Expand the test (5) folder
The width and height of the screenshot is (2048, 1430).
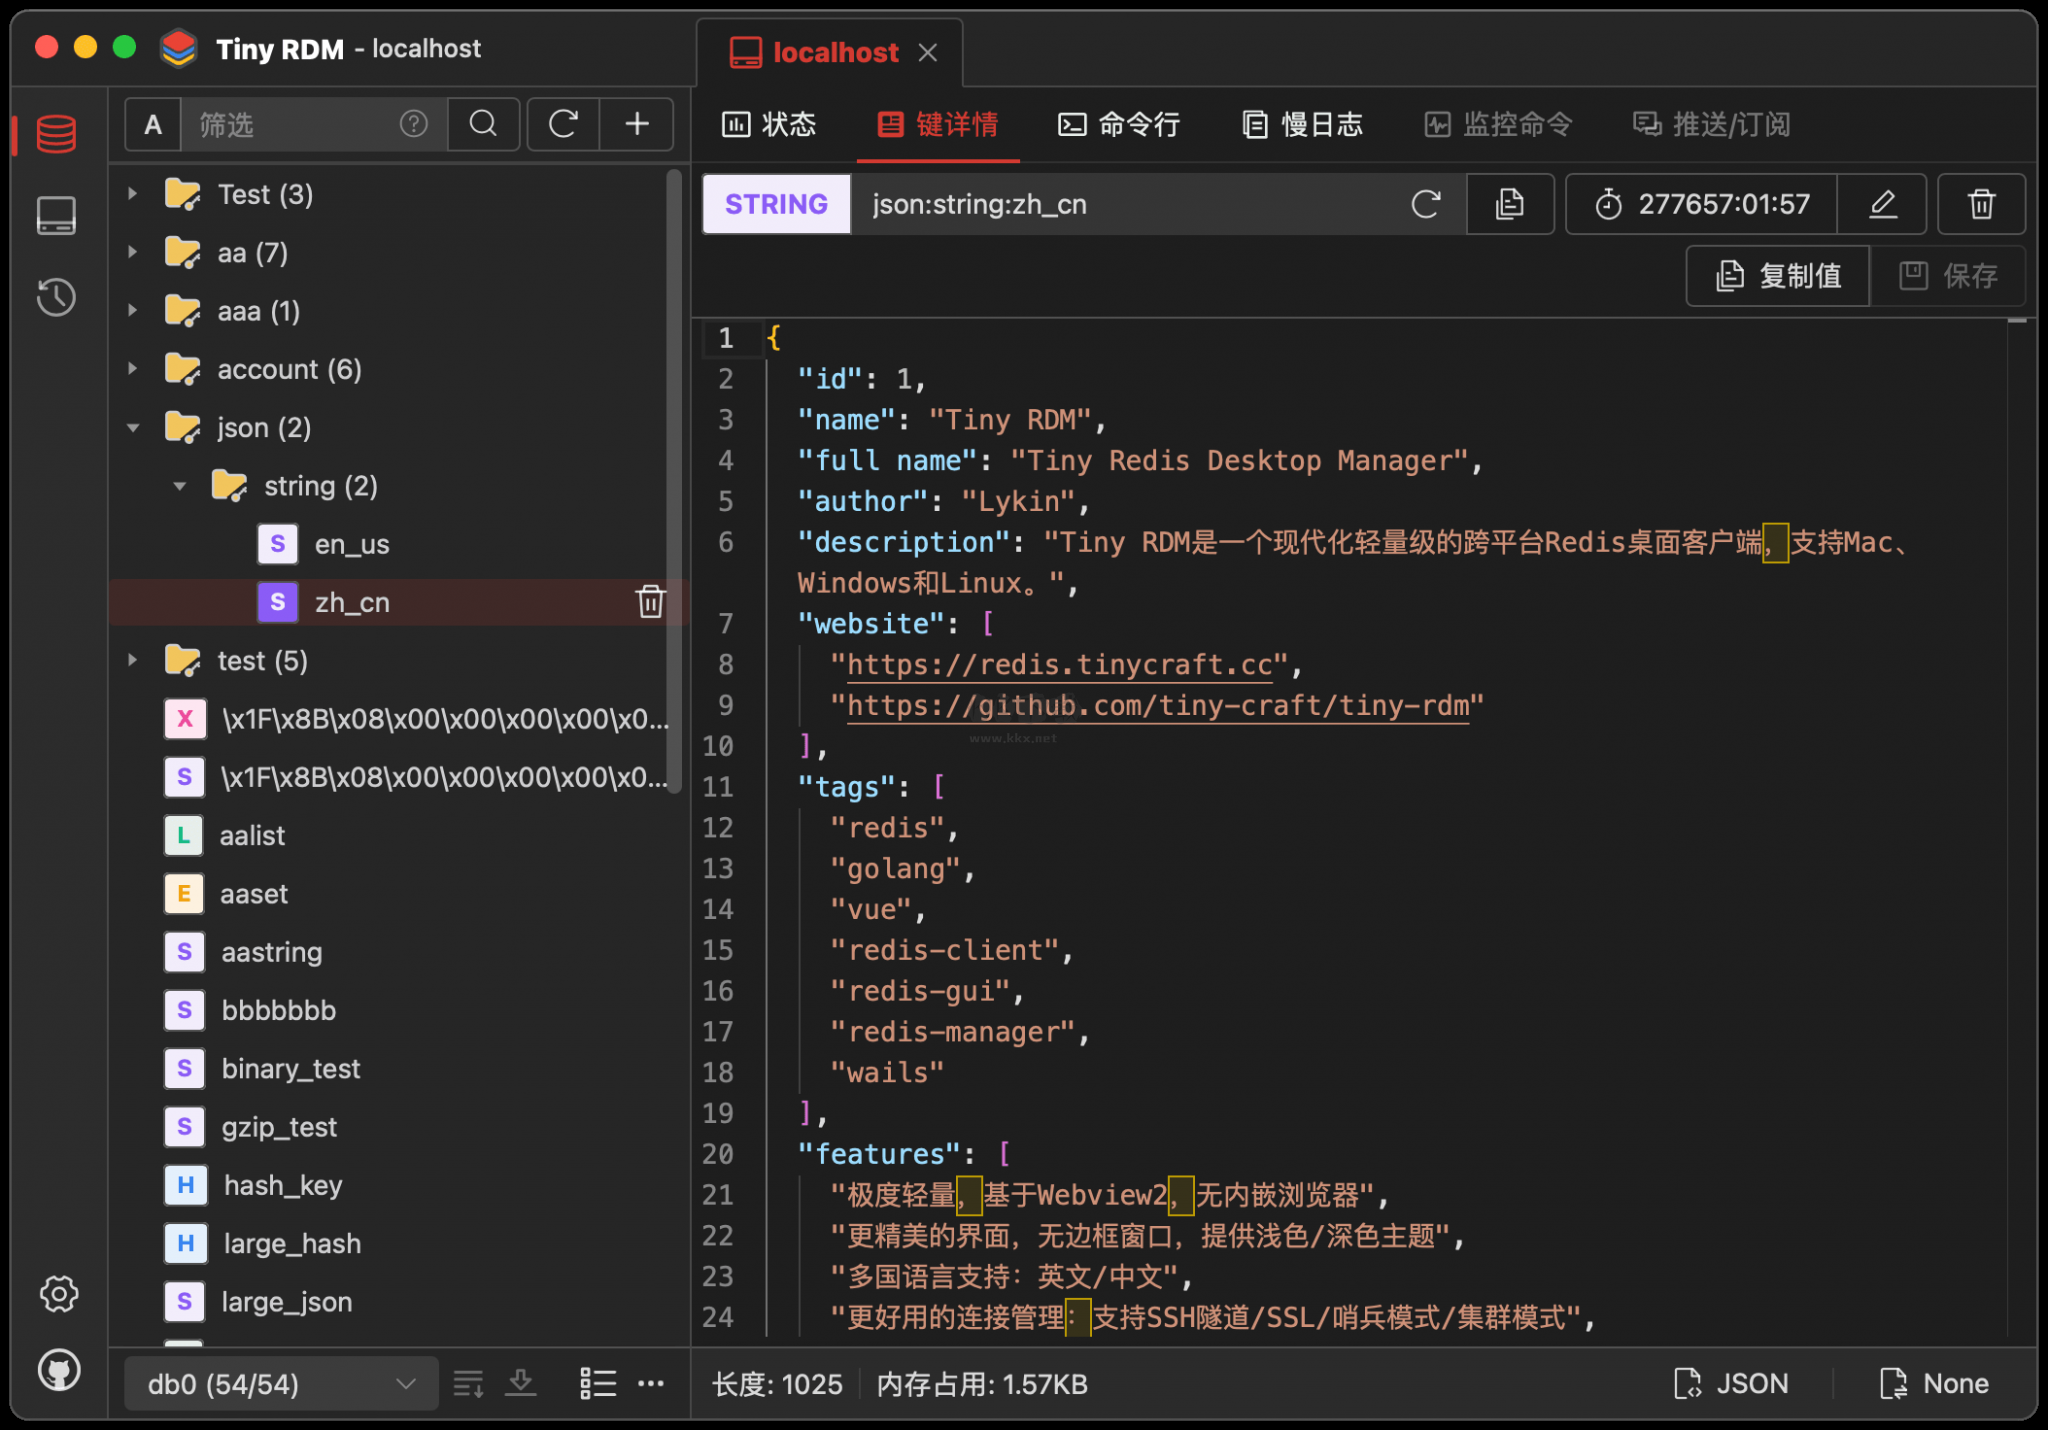coord(132,661)
